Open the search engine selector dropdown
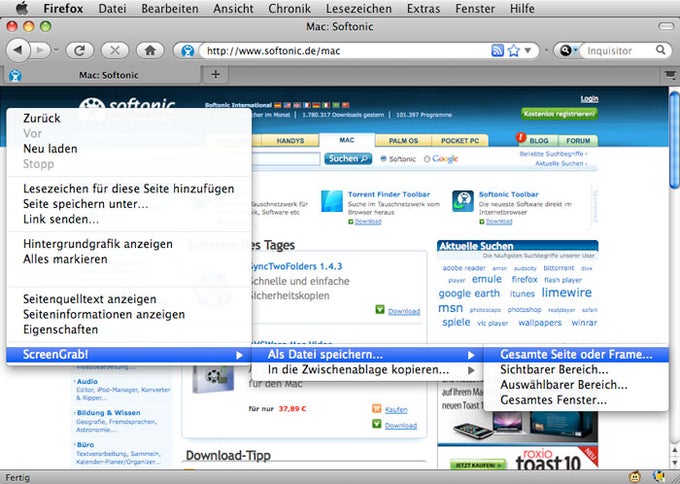Viewport: 680px width, 484px height. click(x=567, y=50)
